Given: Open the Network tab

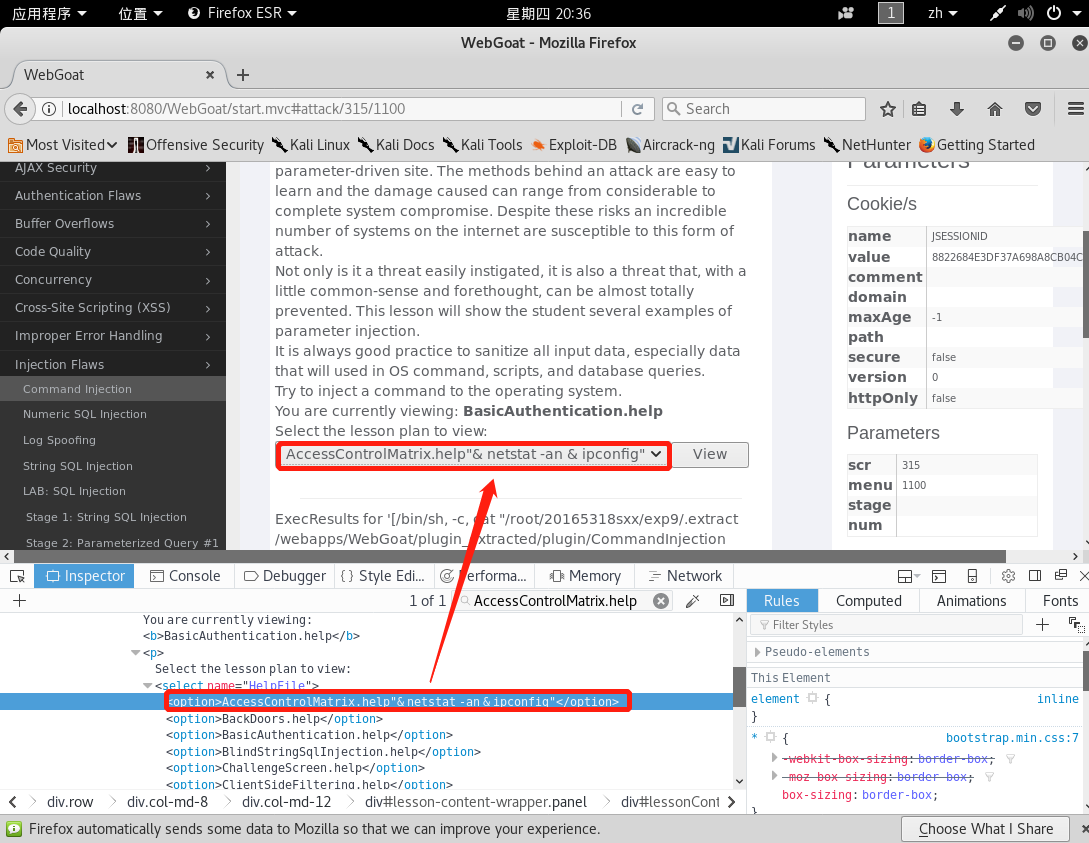Looking at the screenshot, I should [x=685, y=576].
